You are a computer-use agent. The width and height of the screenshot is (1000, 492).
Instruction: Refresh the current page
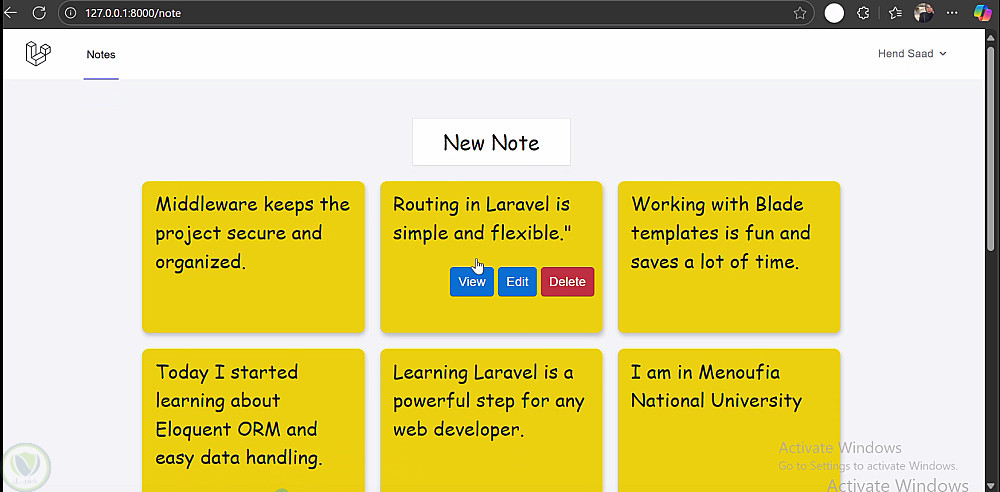pos(39,13)
